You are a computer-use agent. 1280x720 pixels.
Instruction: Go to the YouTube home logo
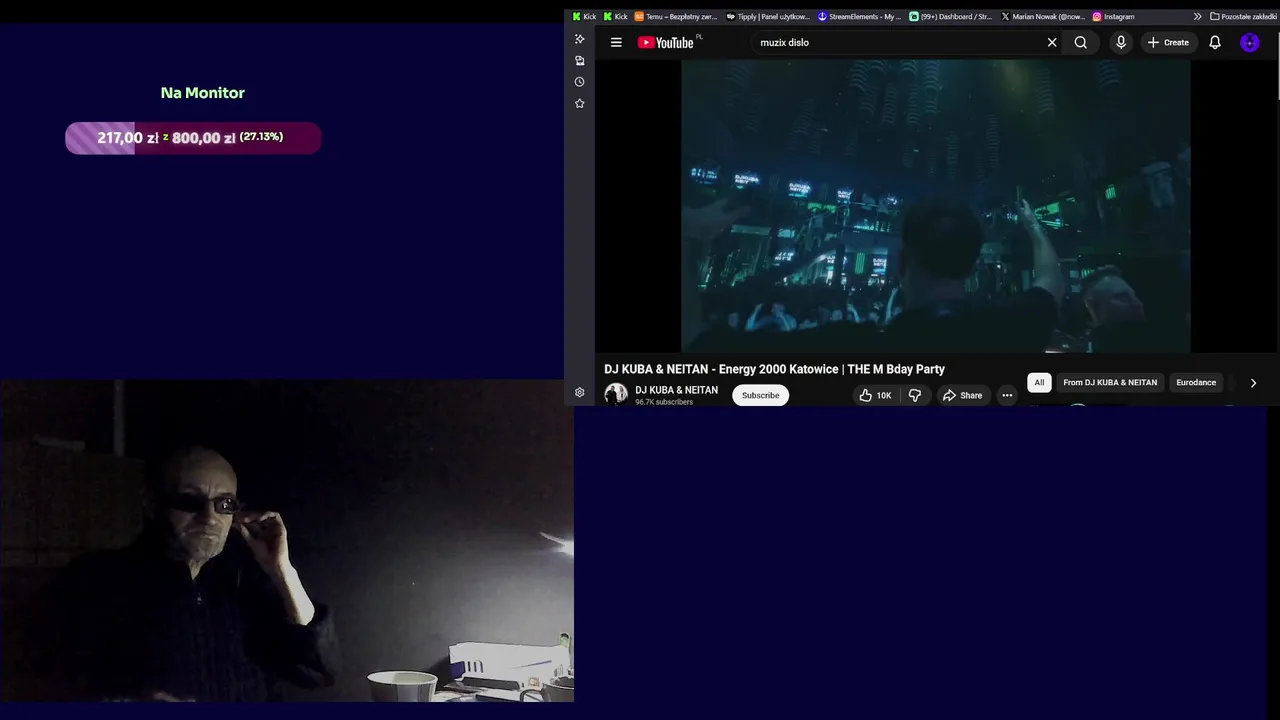click(666, 42)
